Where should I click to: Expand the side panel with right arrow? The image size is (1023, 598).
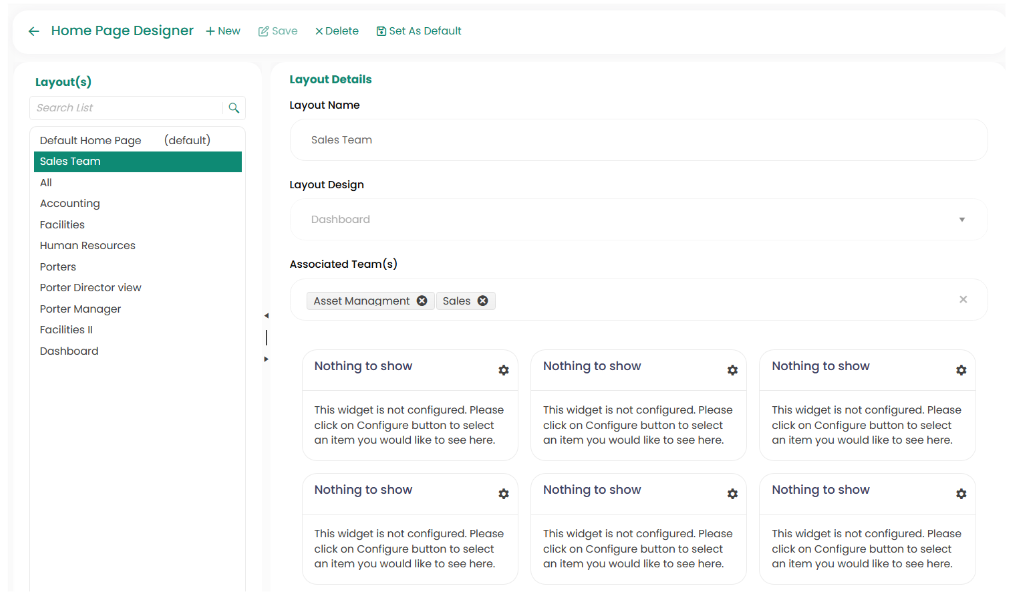pos(266,359)
